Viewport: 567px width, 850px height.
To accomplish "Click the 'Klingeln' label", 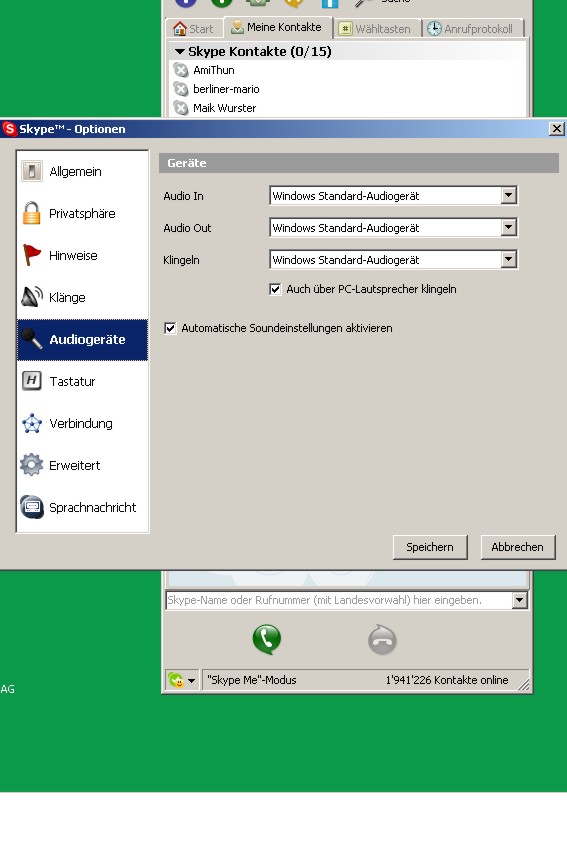I will (181, 260).
